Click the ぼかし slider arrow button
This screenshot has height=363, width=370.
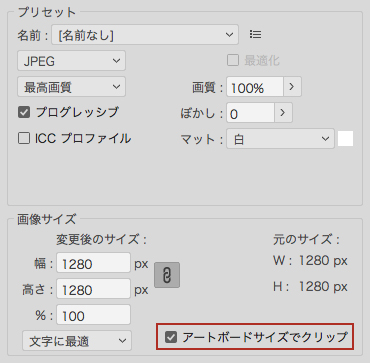click(x=283, y=113)
